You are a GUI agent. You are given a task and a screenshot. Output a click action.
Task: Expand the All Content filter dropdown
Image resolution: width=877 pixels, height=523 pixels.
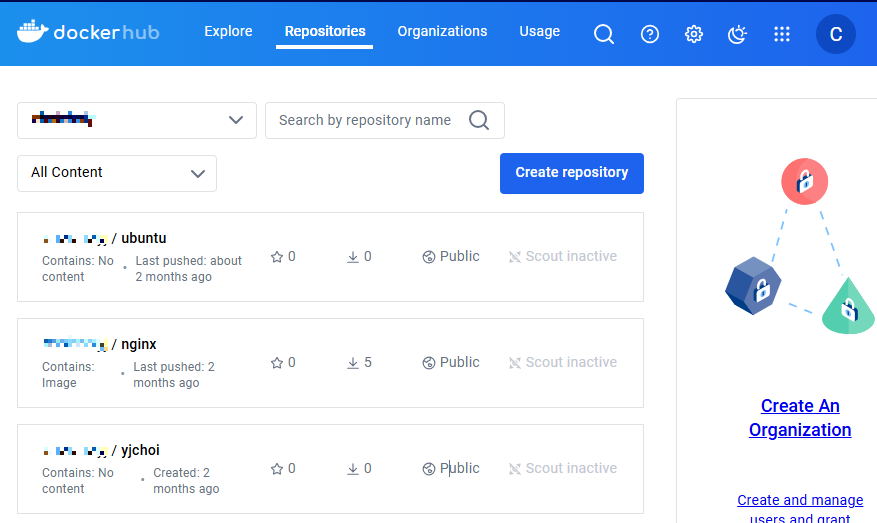tap(117, 173)
